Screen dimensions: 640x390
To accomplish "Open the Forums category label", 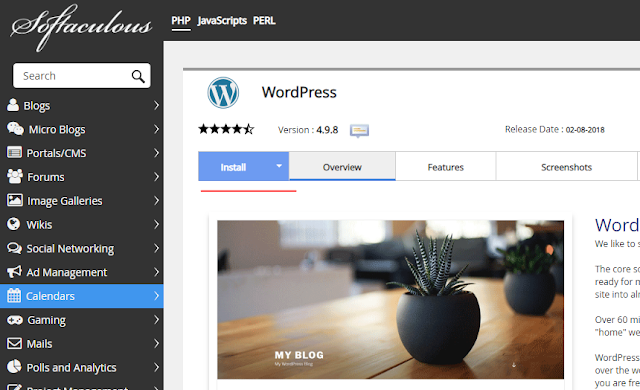I will click(46, 177).
